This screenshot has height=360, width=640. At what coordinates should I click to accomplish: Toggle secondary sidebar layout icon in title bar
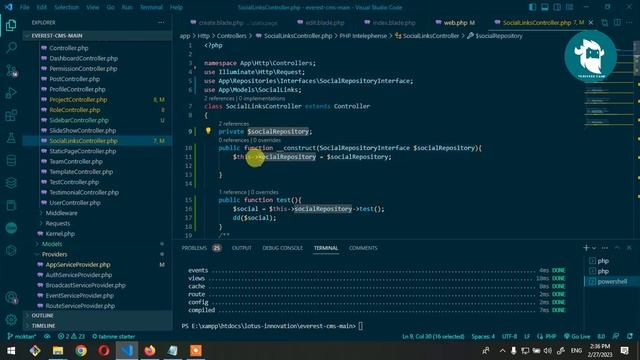557,7
